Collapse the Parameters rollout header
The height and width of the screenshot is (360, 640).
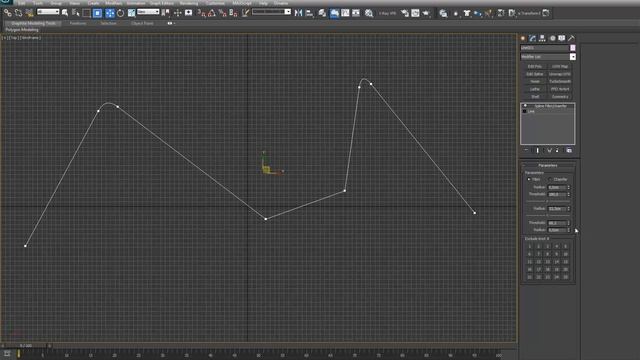pos(548,165)
